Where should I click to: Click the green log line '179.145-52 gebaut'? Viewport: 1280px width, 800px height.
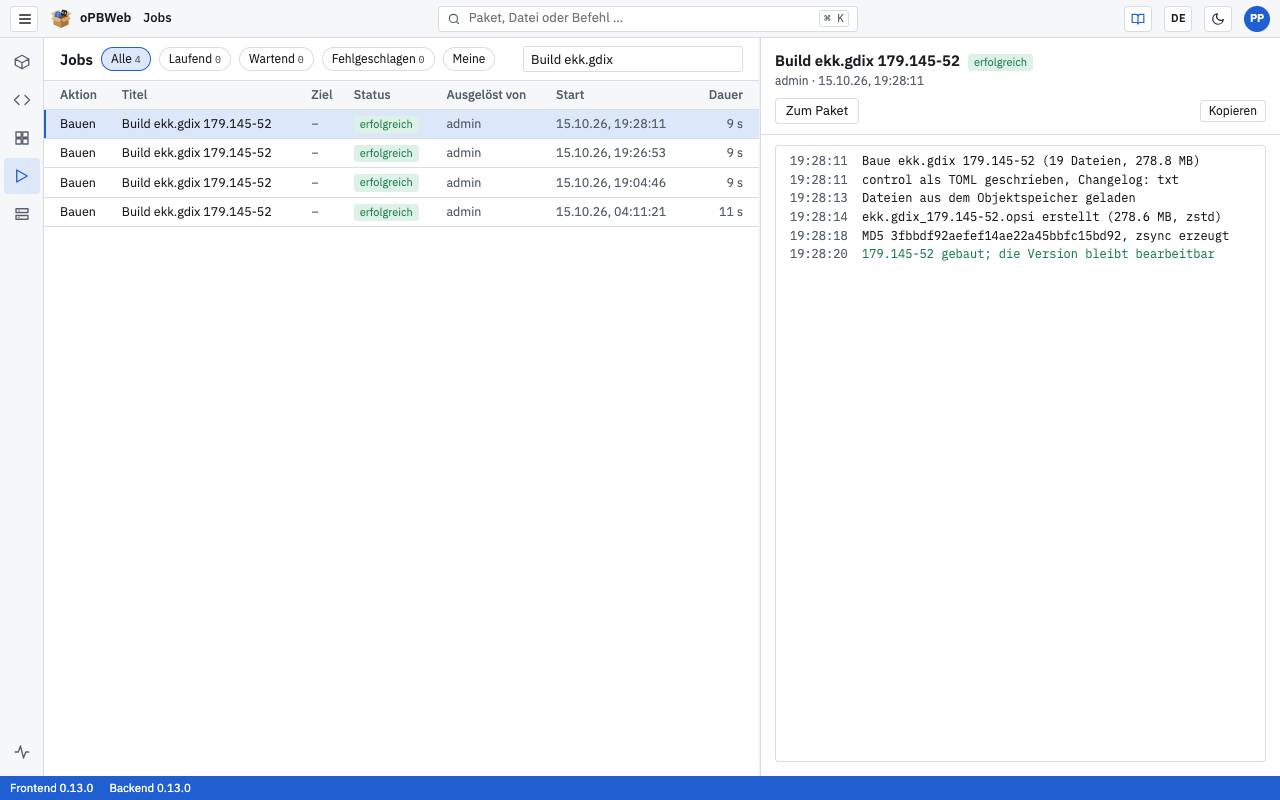1020,254
